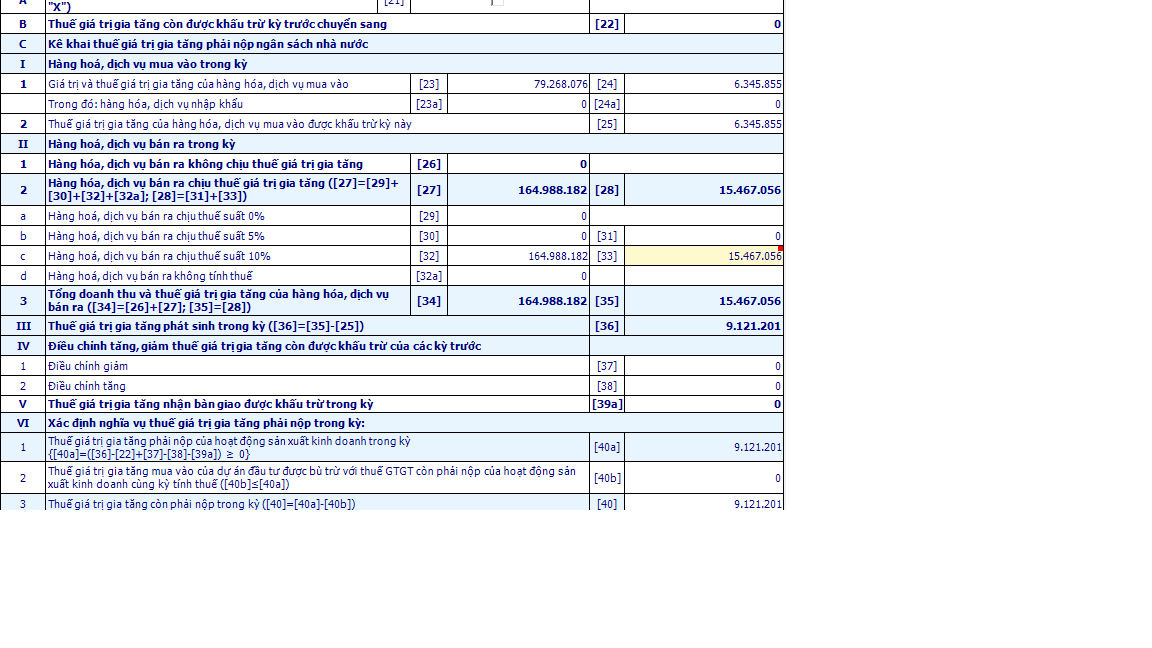Image resolution: width=1152 pixels, height=648 pixels.
Task: Click the import value field [23a]
Action: [518, 104]
